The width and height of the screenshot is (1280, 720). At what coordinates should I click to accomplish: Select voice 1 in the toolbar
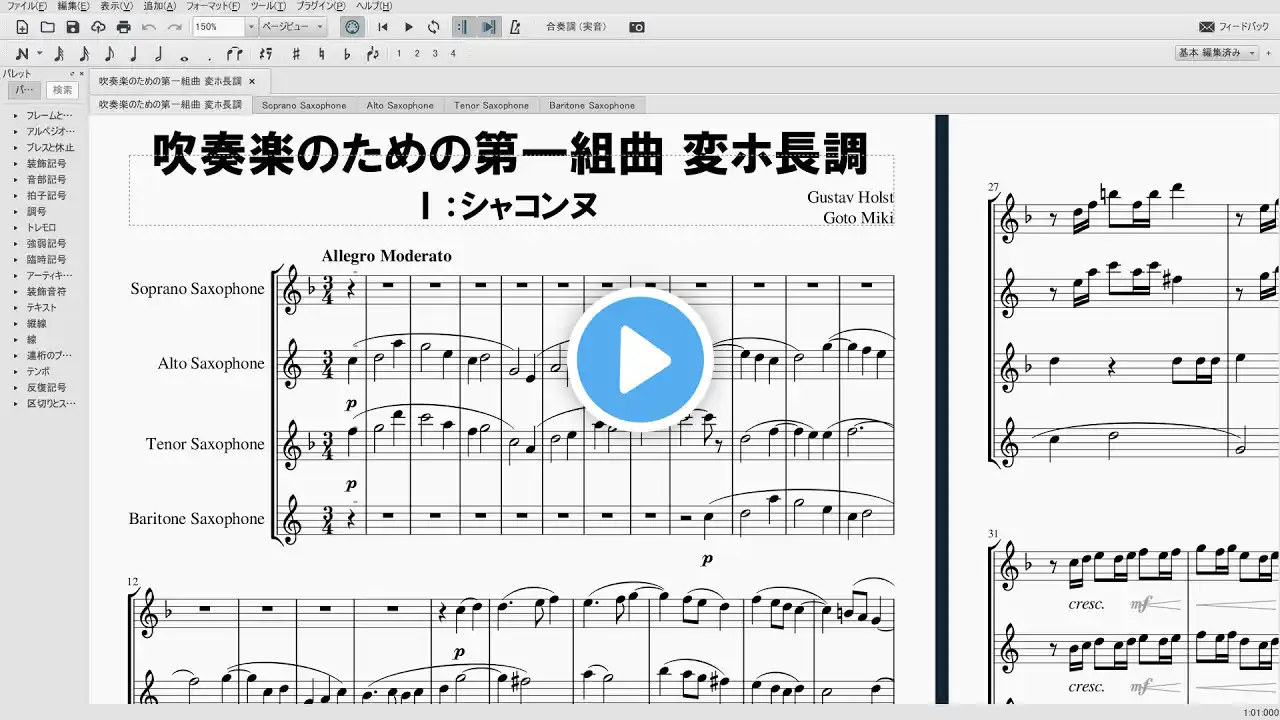[399, 53]
